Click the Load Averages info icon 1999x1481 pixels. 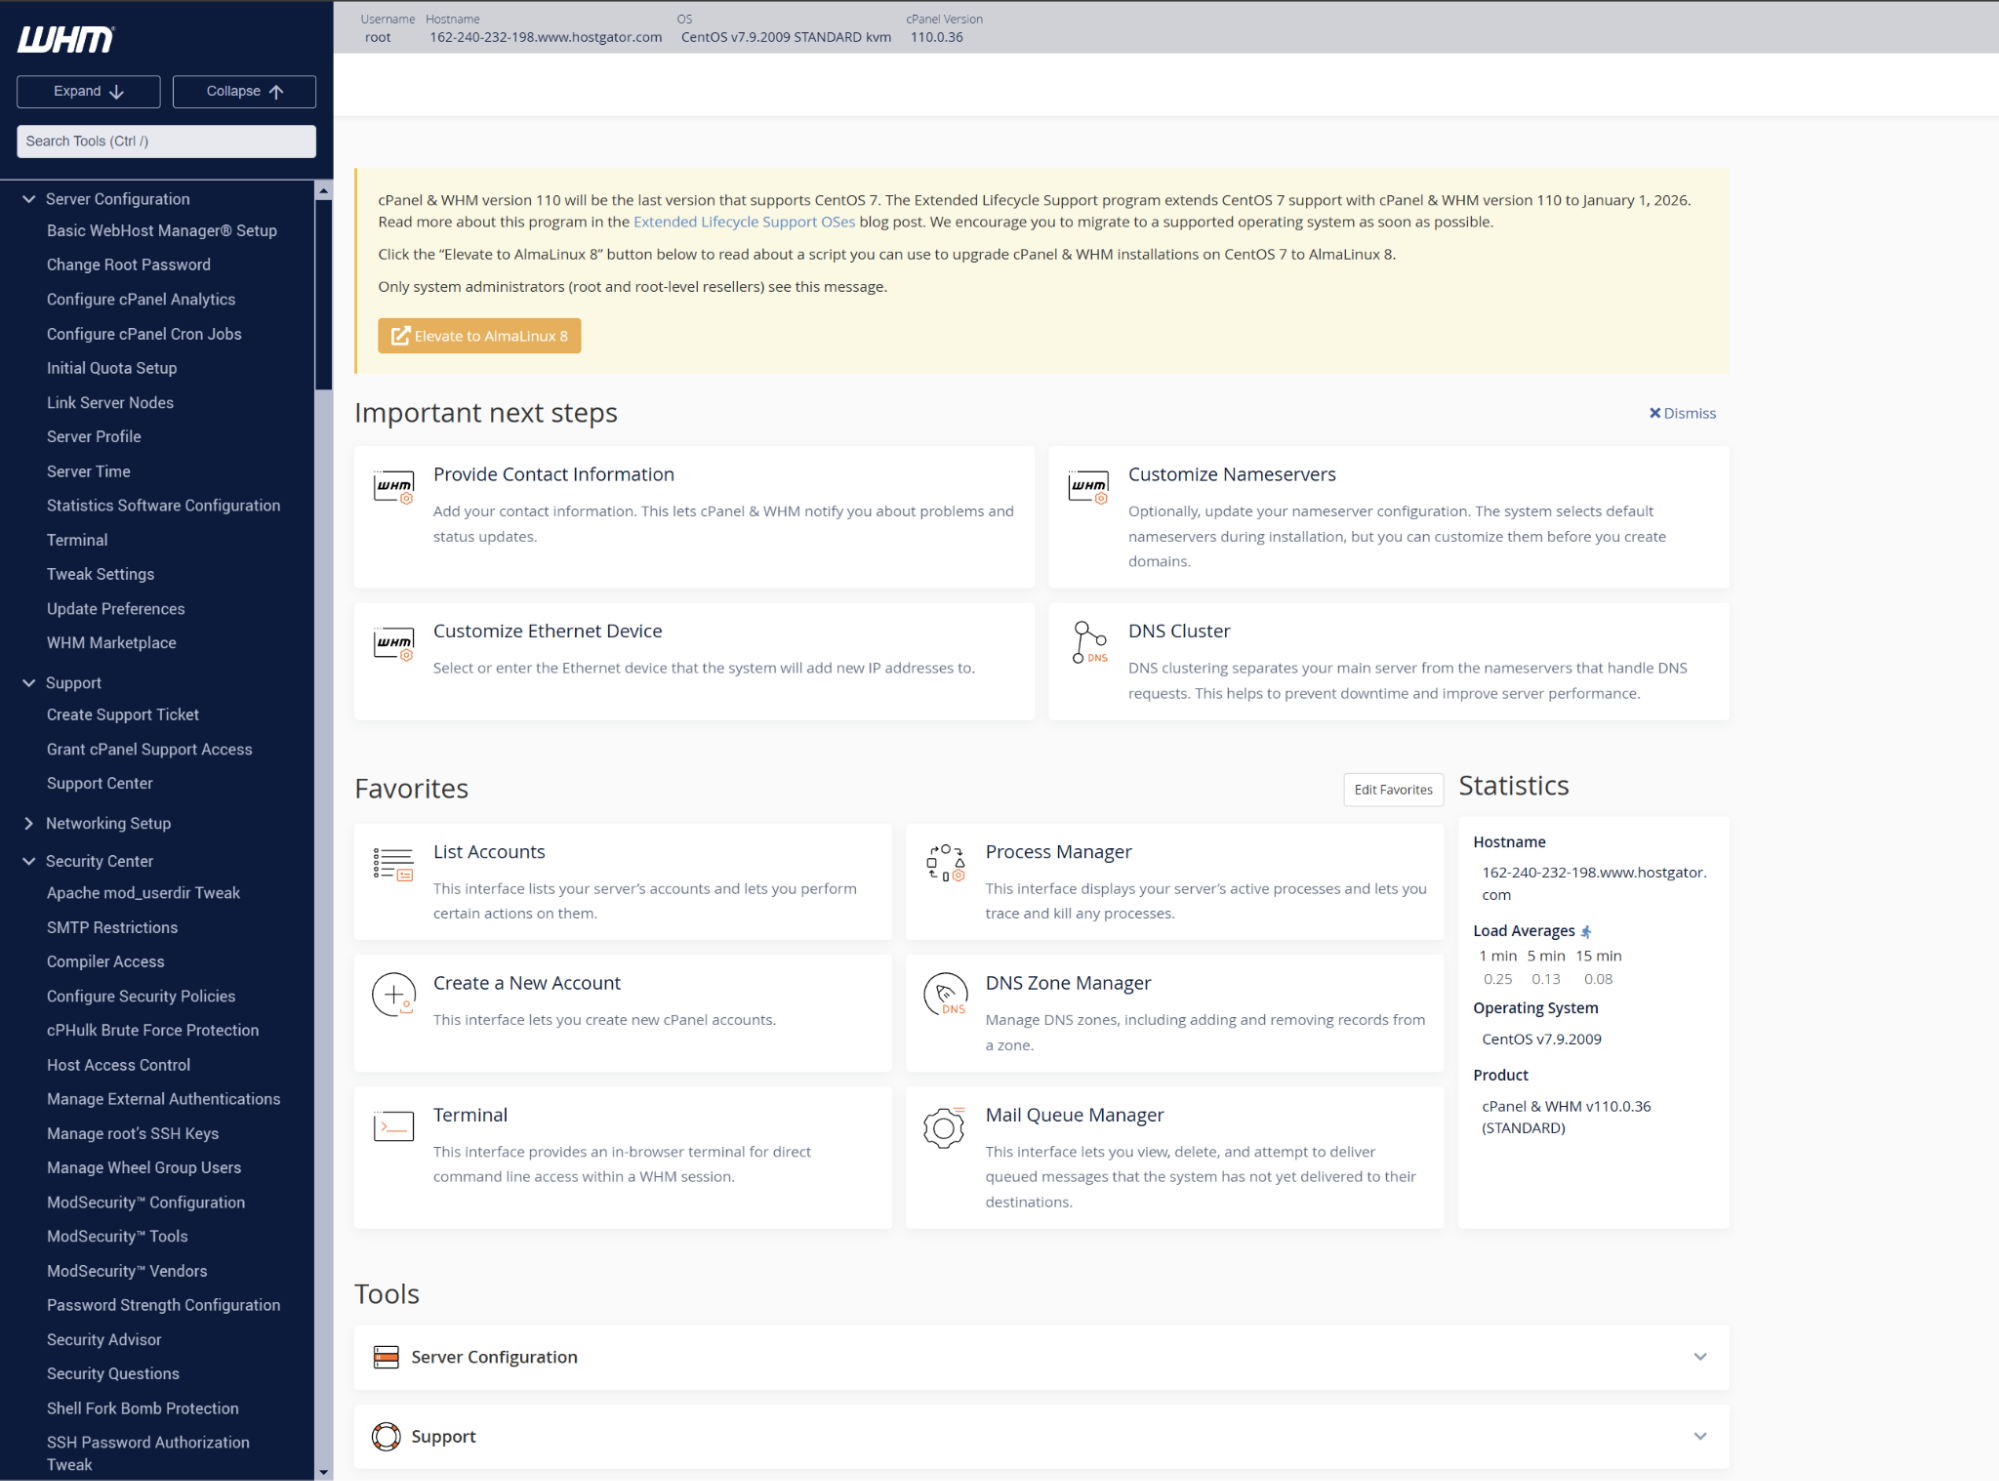tap(1586, 931)
